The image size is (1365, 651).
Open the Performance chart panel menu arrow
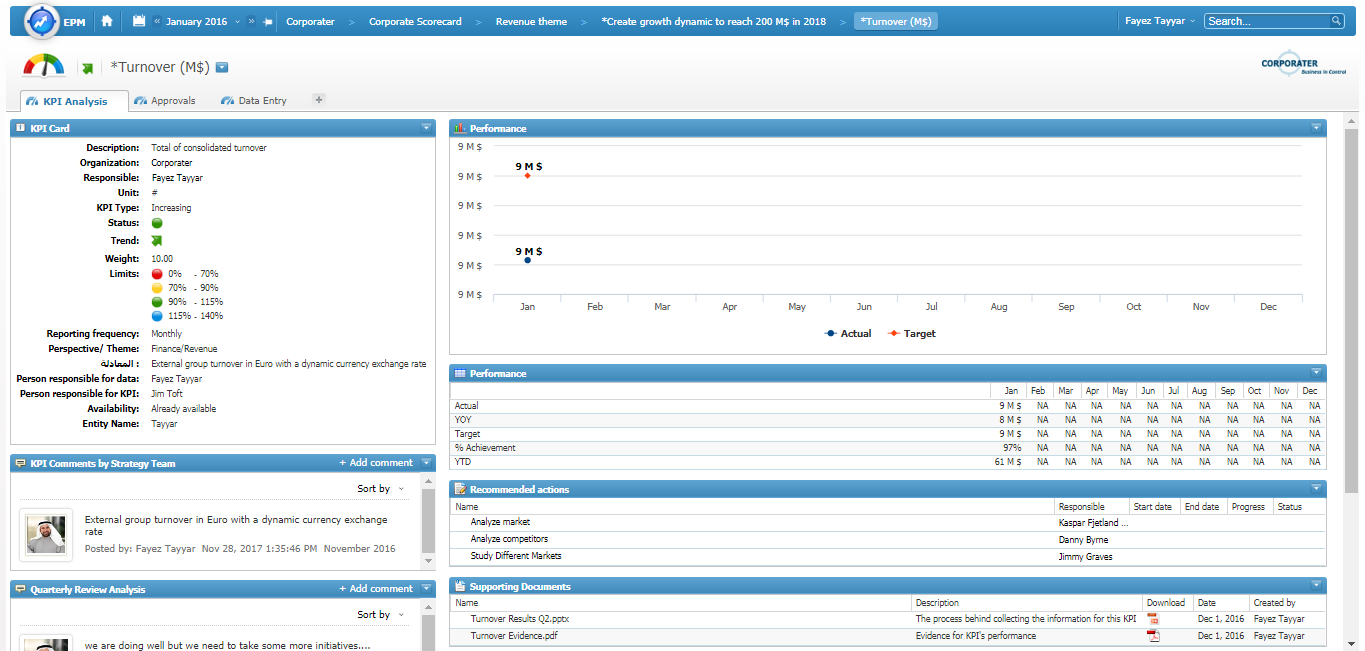[1316, 128]
